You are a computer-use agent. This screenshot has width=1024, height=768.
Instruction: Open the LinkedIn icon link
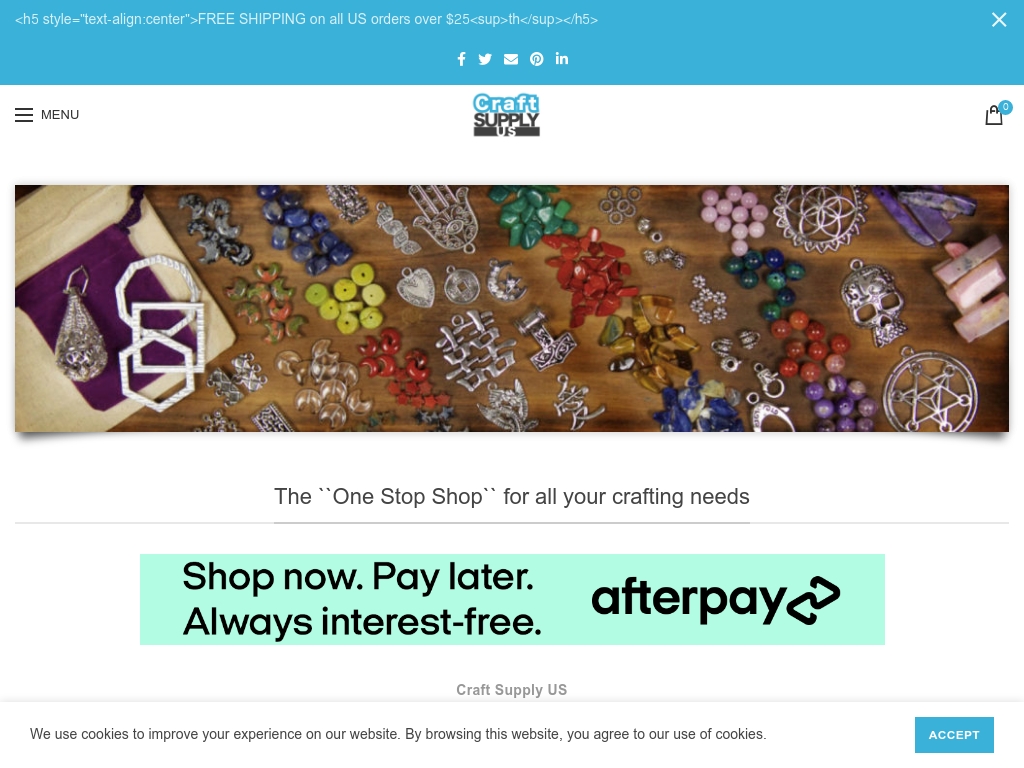point(562,59)
